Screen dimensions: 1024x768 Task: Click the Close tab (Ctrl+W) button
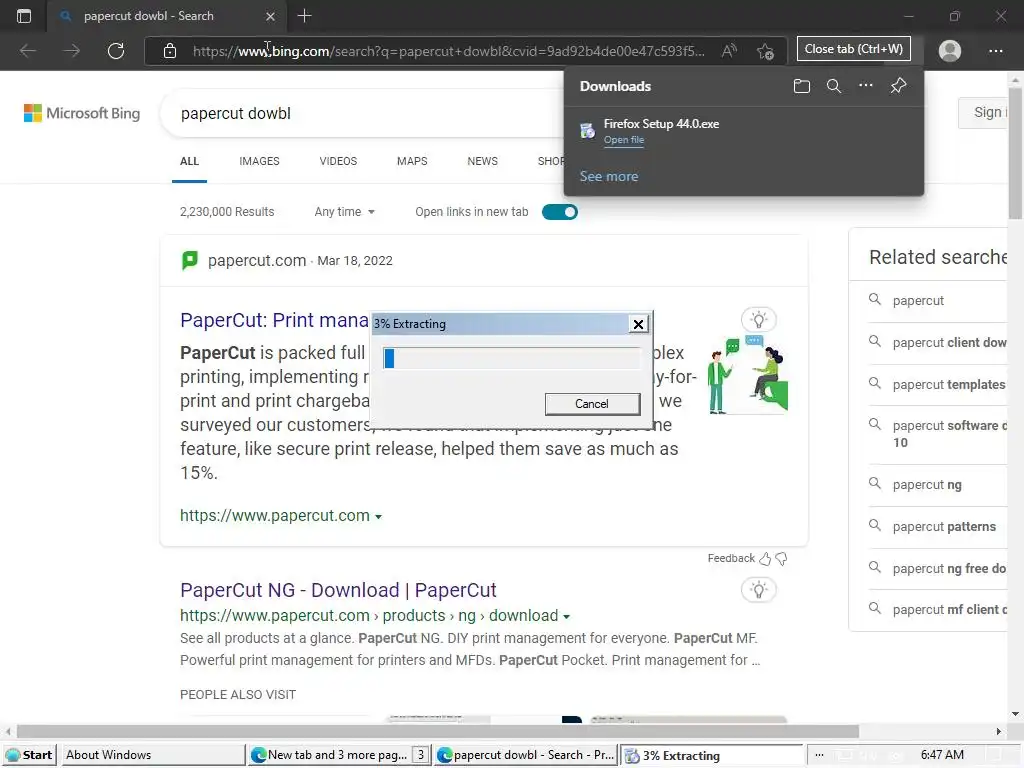(x=854, y=49)
